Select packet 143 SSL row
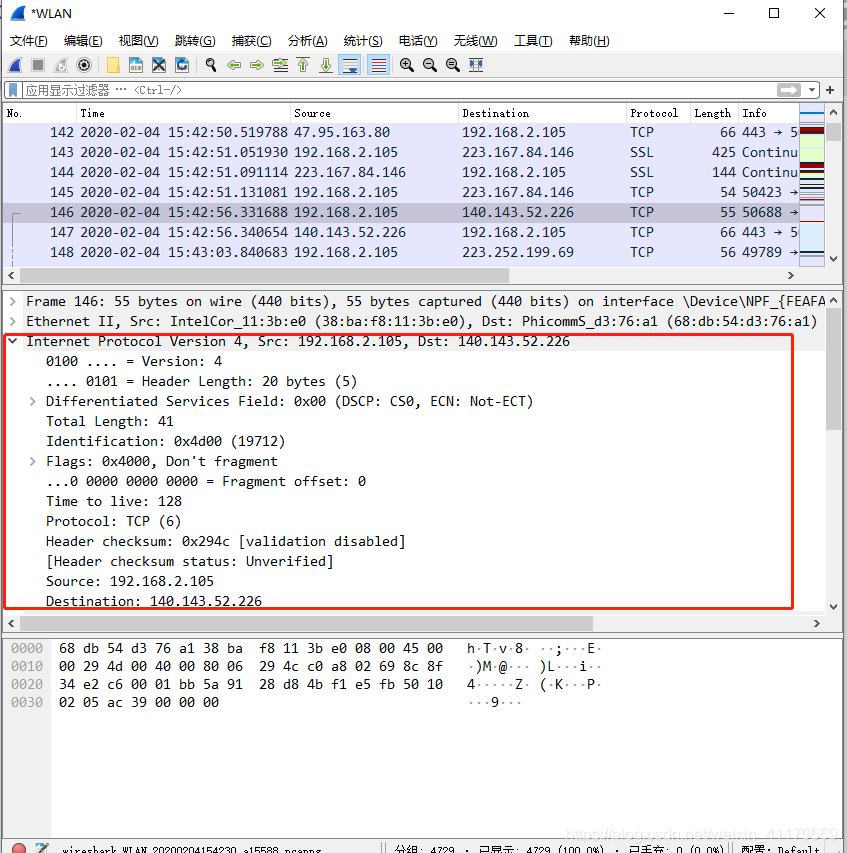This screenshot has width=847, height=853. pos(400,152)
